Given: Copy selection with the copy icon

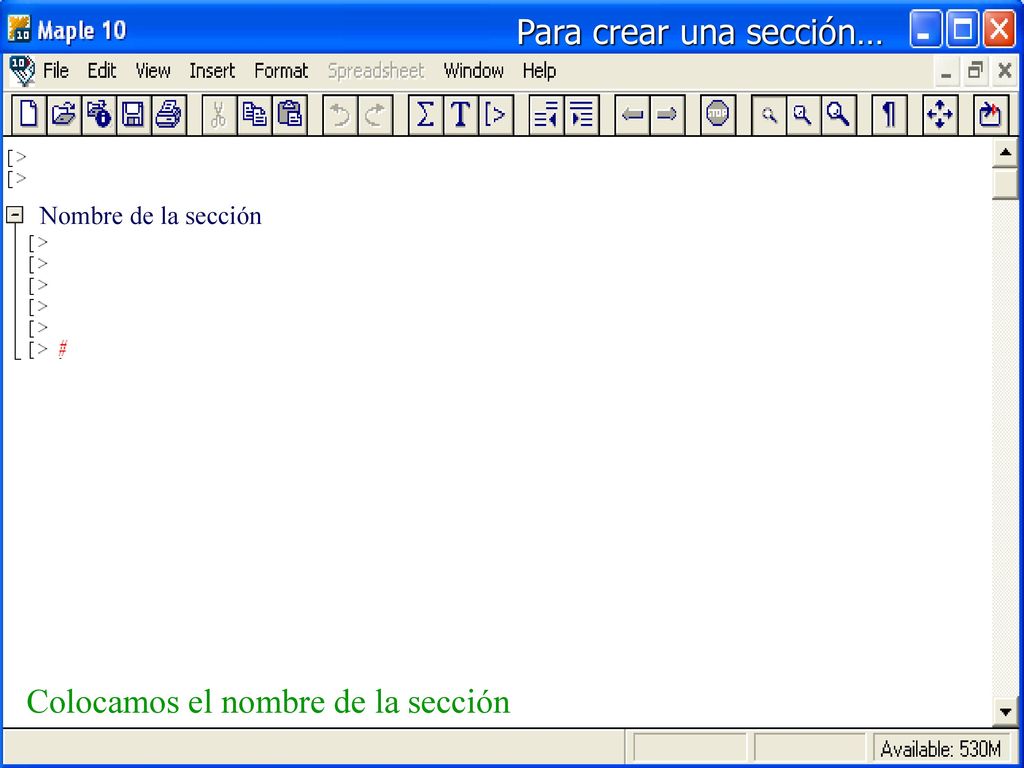Looking at the screenshot, I should pyautogui.click(x=254, y=115).
